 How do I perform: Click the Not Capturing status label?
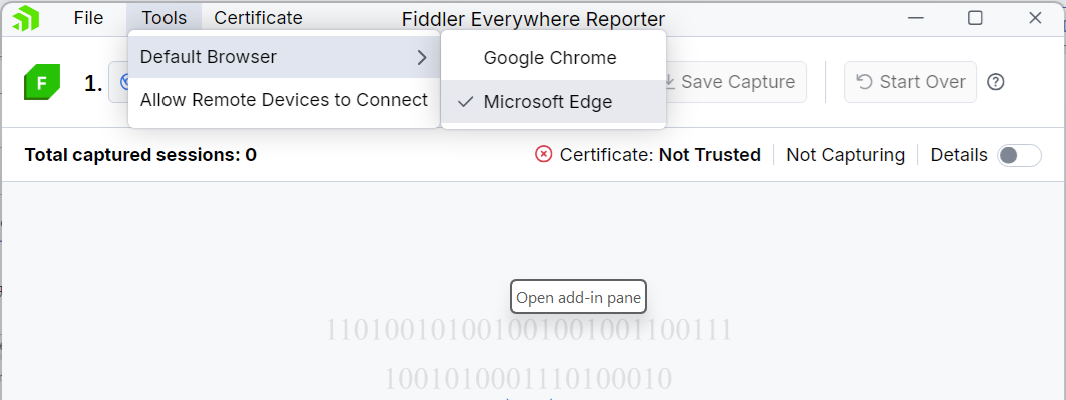tap(845, 155)
